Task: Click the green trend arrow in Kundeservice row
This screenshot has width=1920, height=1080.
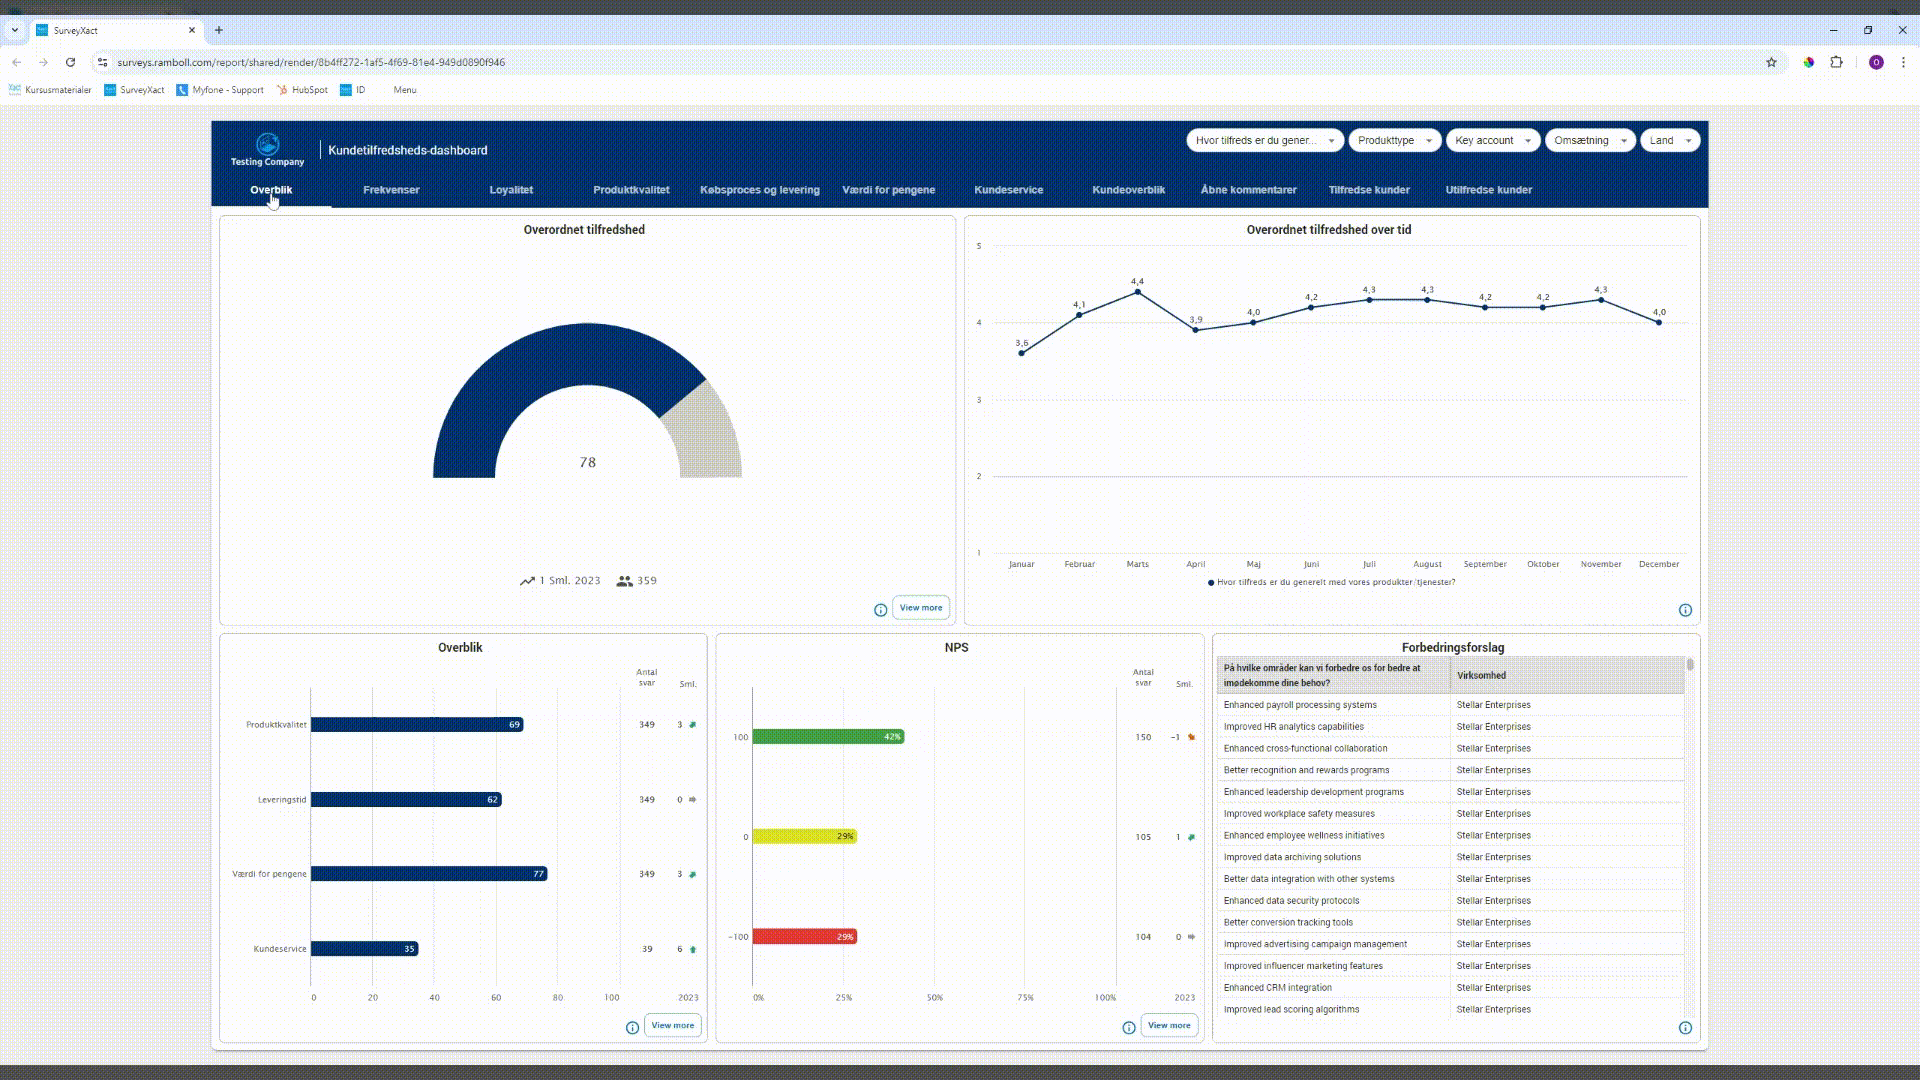Action: point(692,949)
